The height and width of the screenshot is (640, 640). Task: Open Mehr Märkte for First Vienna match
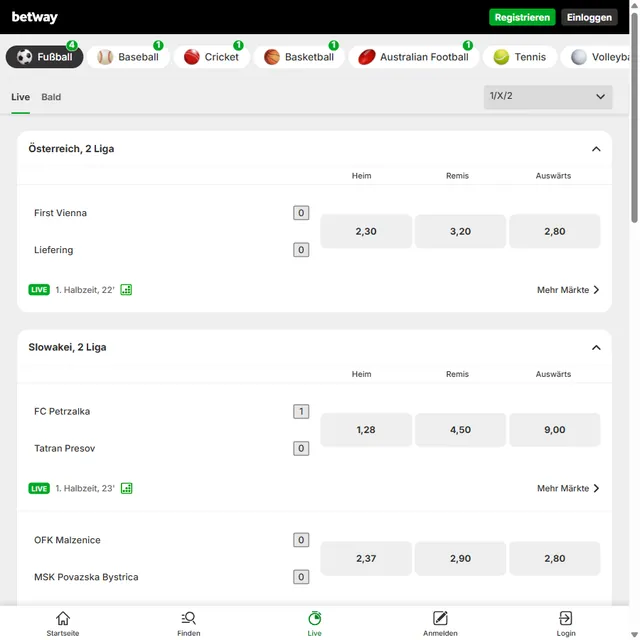(568, 290)
